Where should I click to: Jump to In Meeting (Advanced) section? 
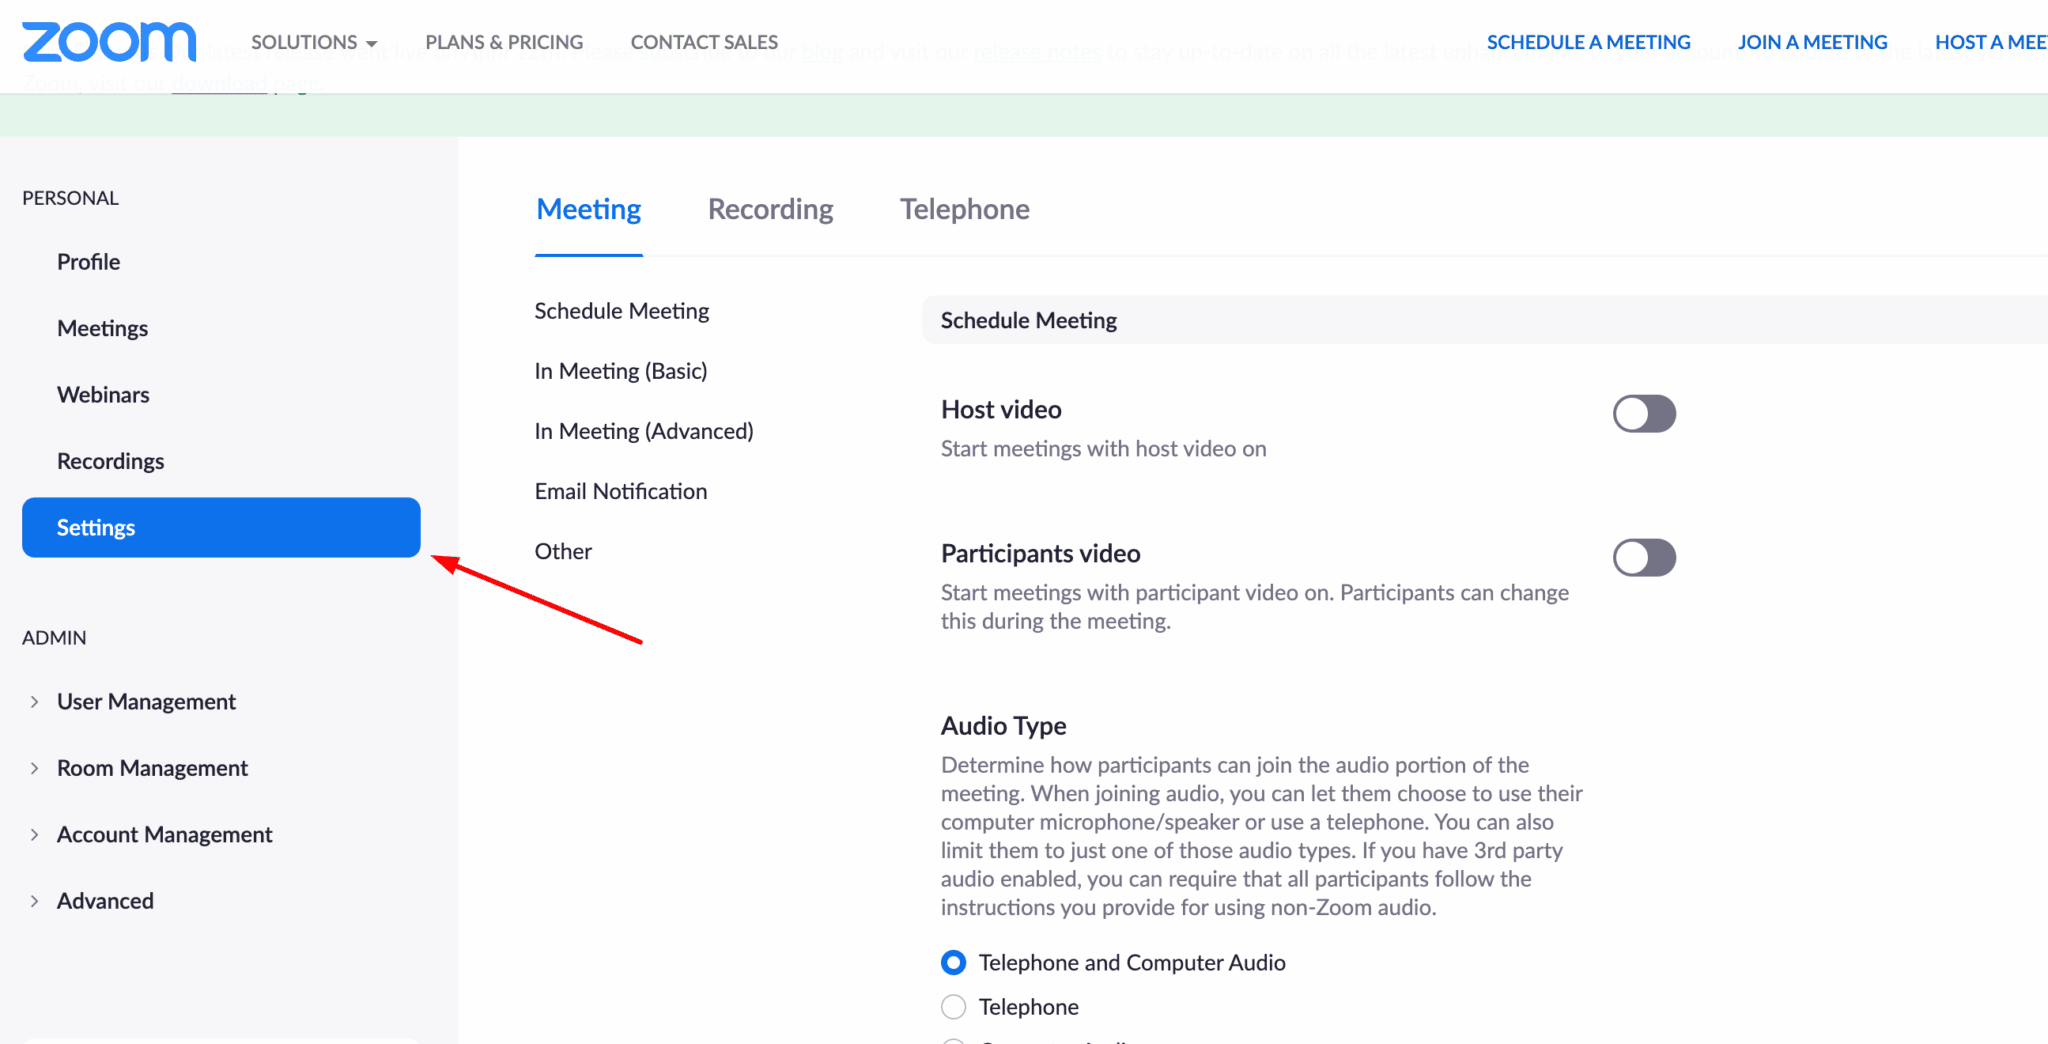click(x=644, y=431)
